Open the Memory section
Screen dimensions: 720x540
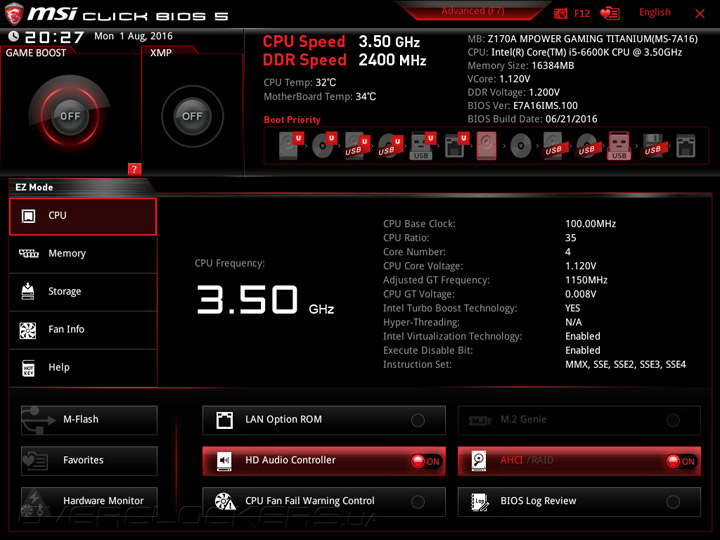pos(83,254)
